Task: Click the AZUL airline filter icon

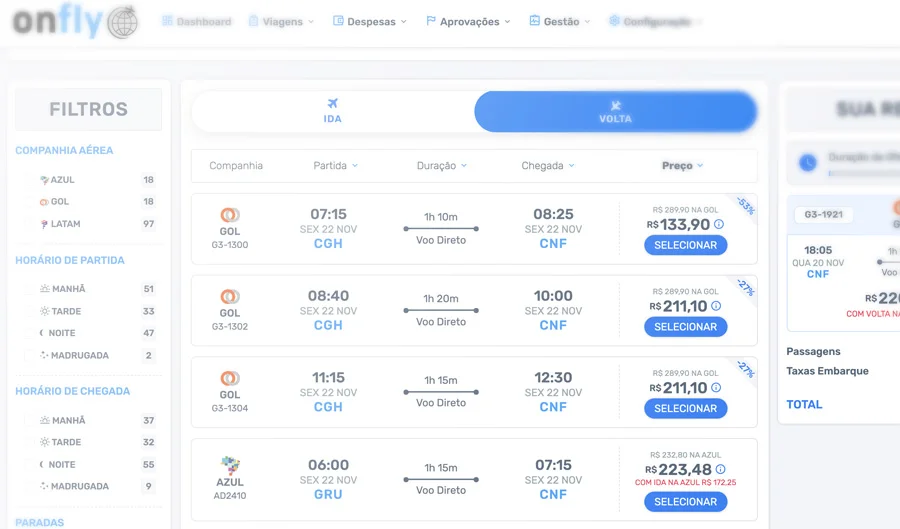Action: pyautogui.click(x=44, y=180)
